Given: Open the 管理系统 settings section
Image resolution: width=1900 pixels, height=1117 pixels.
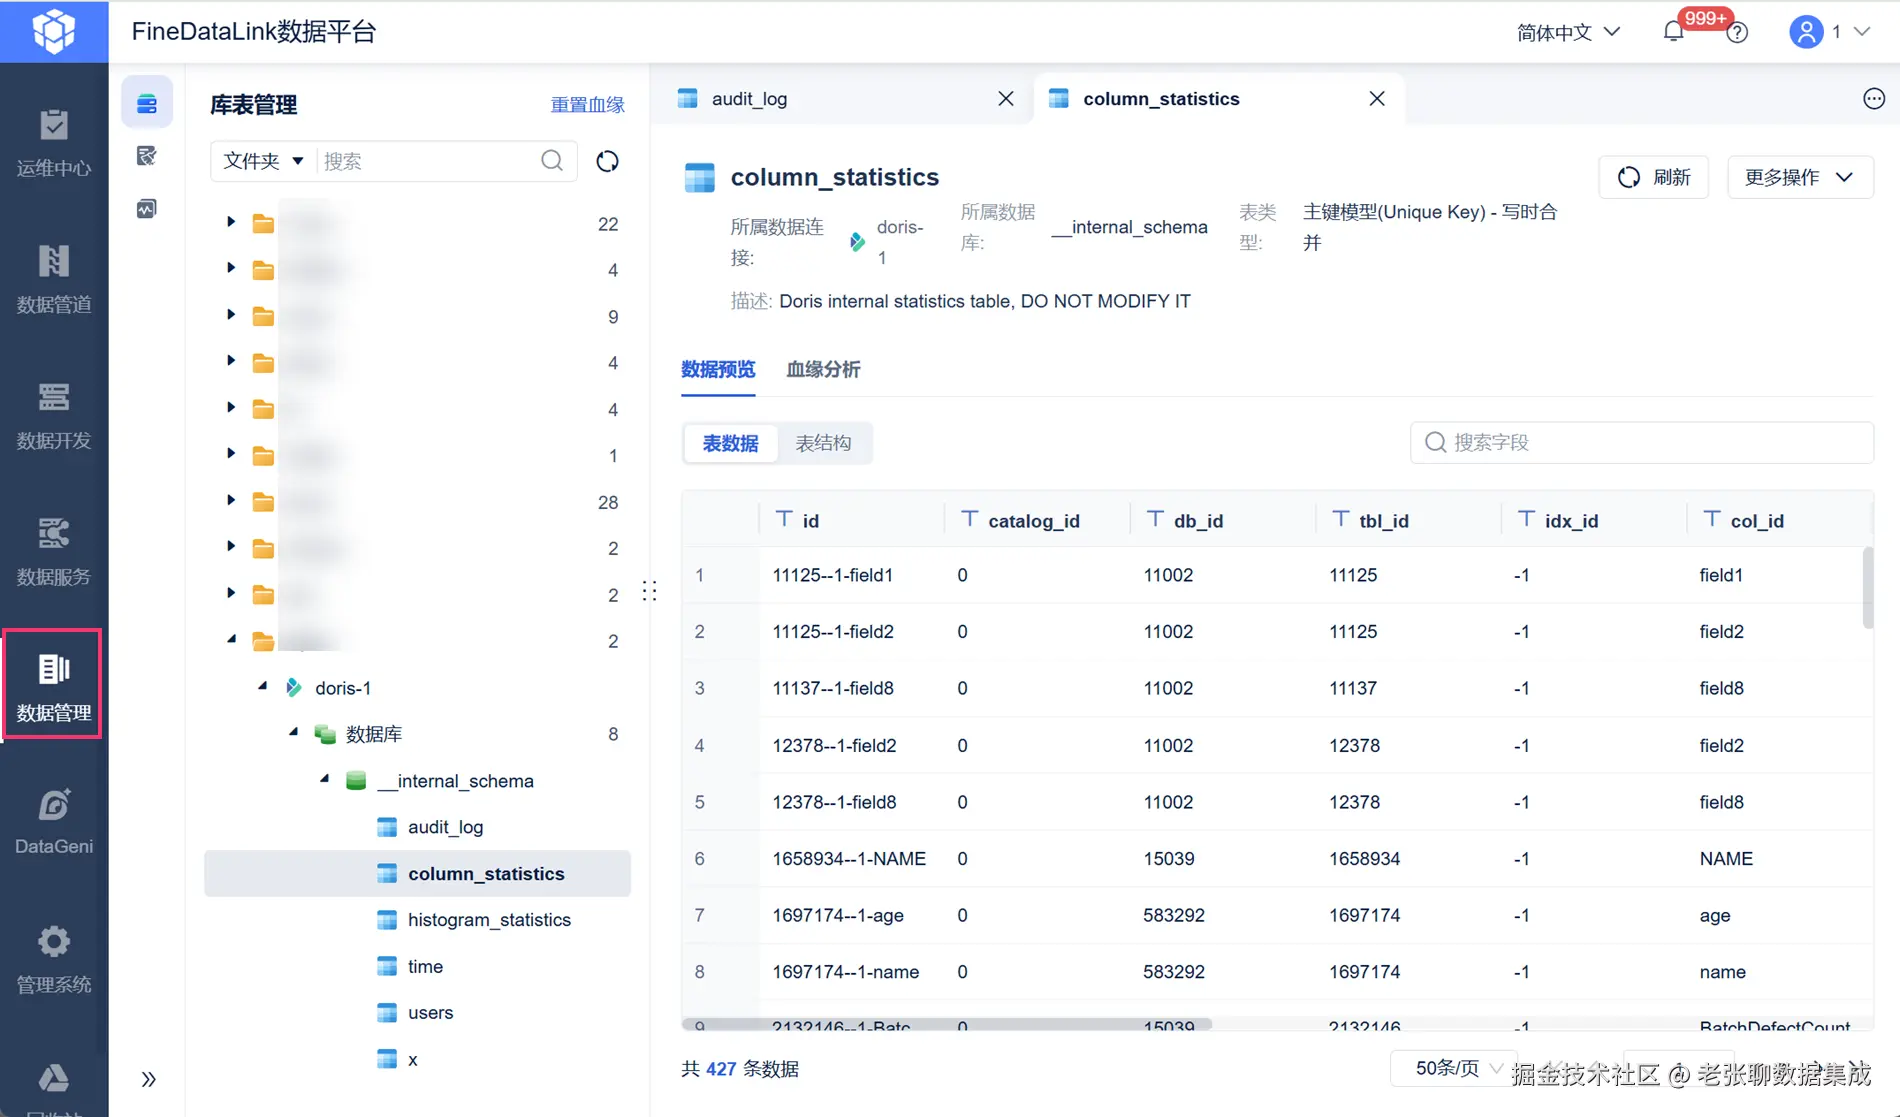Looking at the screenshot, I should [x=54, y=959].
